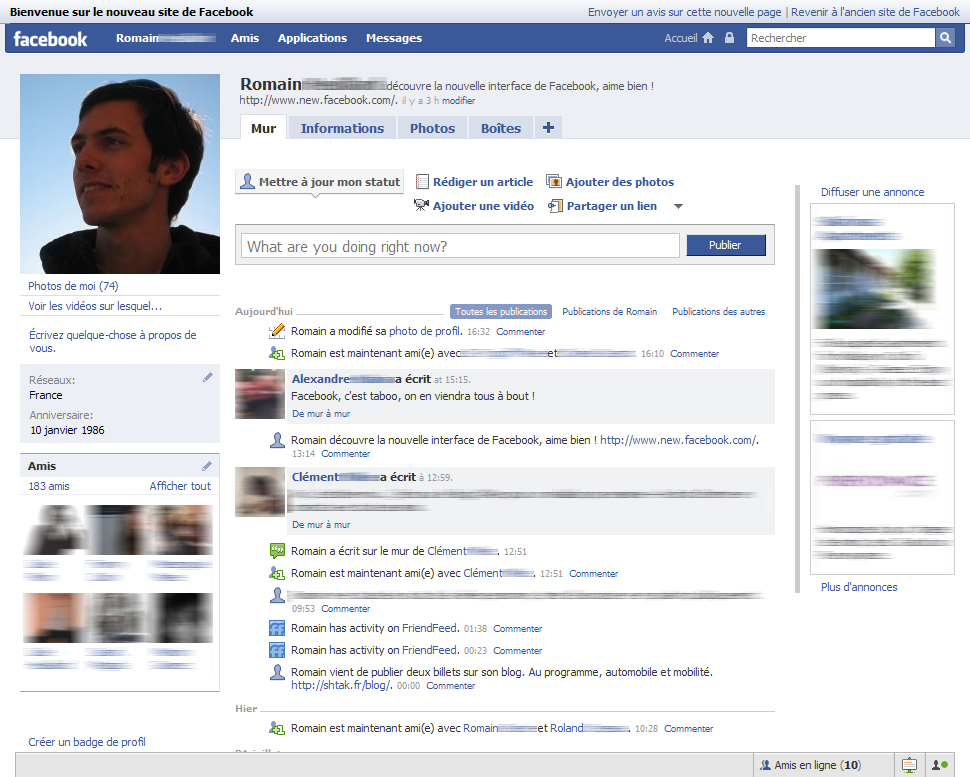
Task: Select the Publications des autres filter
Action: [x=721, y=311]
